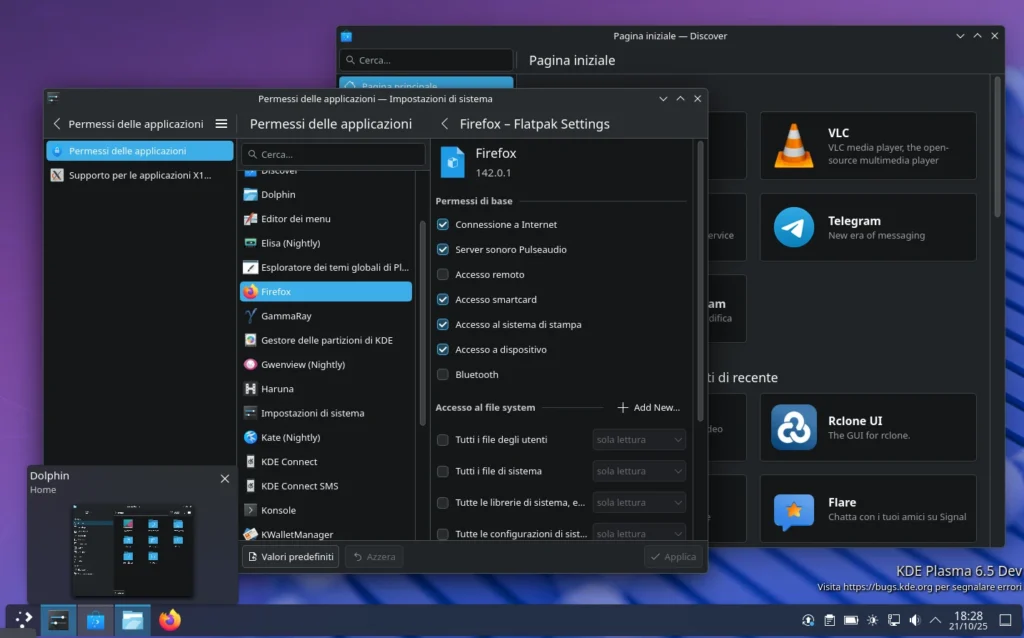Open the sola lettura dropdown for system files
Screen dimensions: 1024x638
click(638, 471)
